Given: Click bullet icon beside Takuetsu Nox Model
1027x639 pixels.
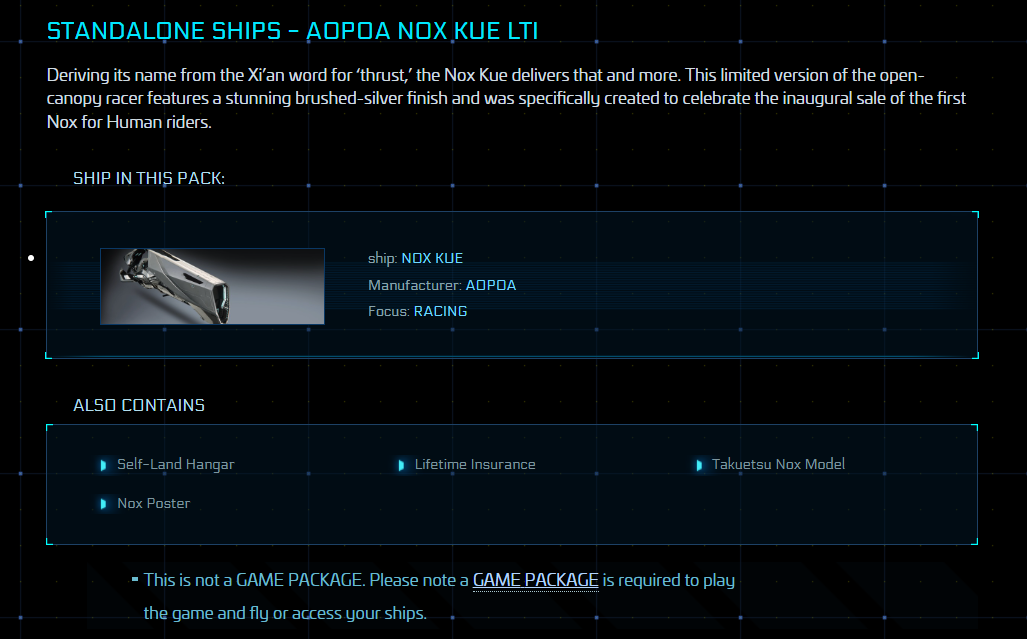Looking at the screenshot, I should (x=699, y=465).
